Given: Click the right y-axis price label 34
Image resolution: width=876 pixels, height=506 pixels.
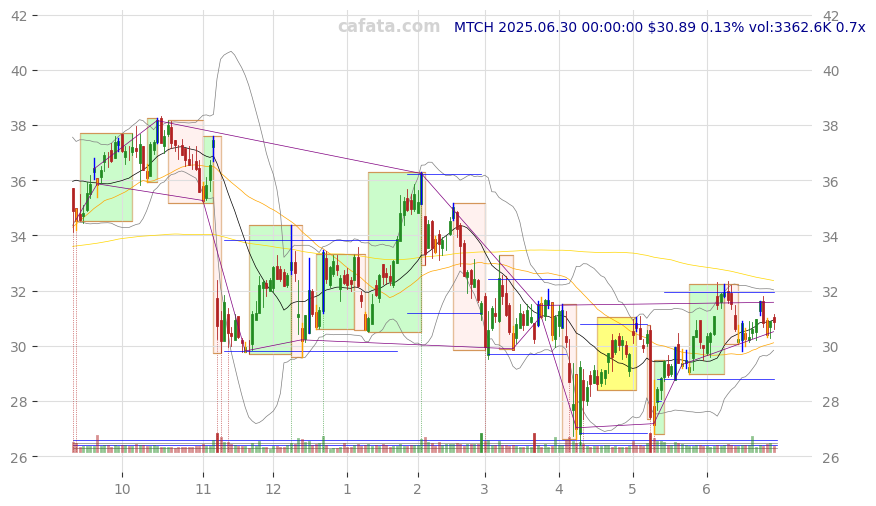Looking at the screenshot, I should 831,237.
